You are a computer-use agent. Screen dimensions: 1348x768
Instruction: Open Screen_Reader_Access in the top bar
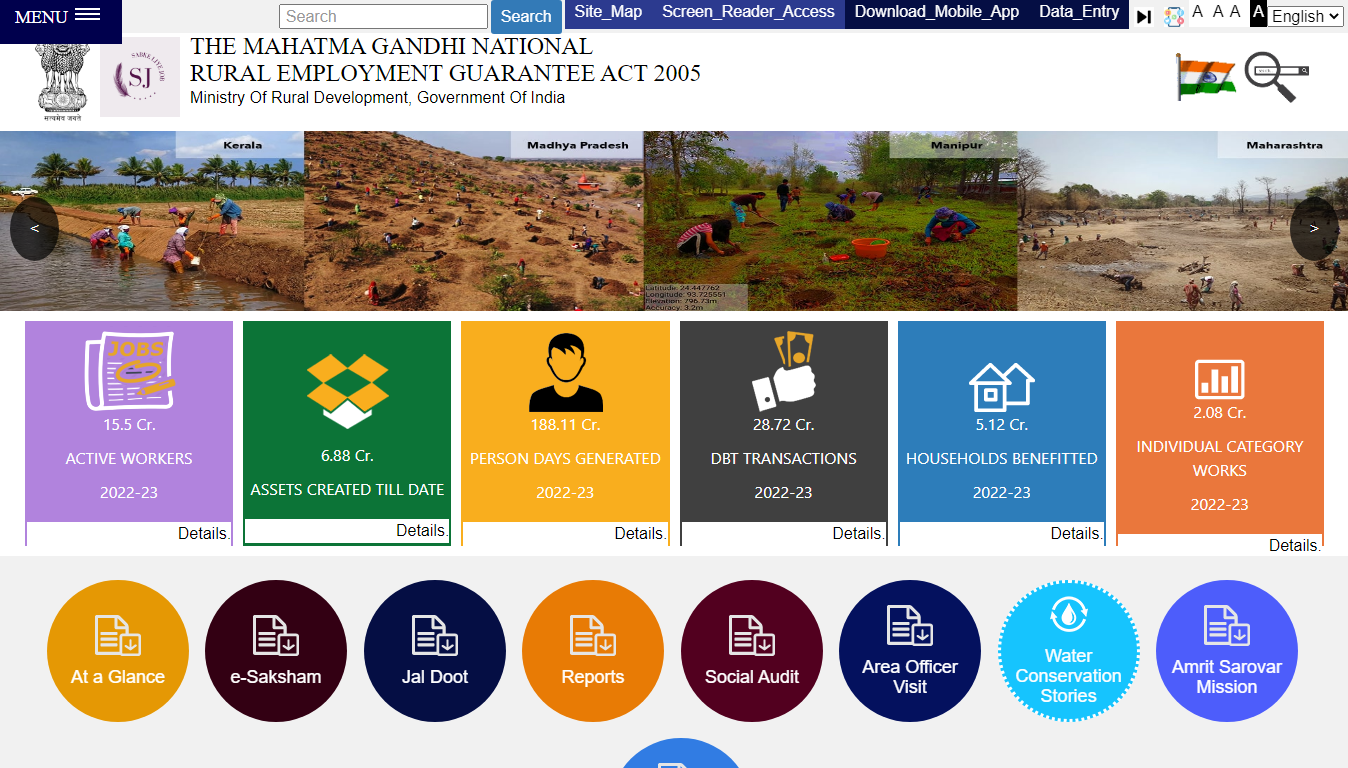point(748,12)
